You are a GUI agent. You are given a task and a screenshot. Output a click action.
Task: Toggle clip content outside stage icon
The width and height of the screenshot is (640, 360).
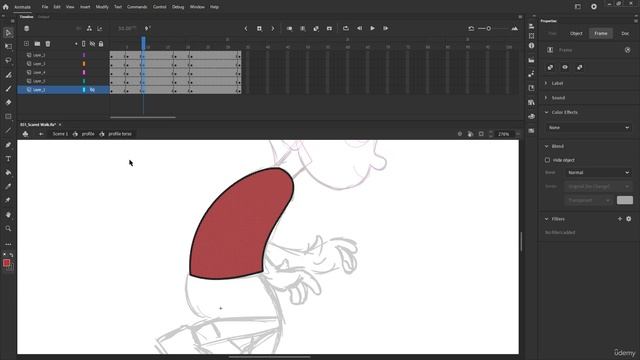481,134
